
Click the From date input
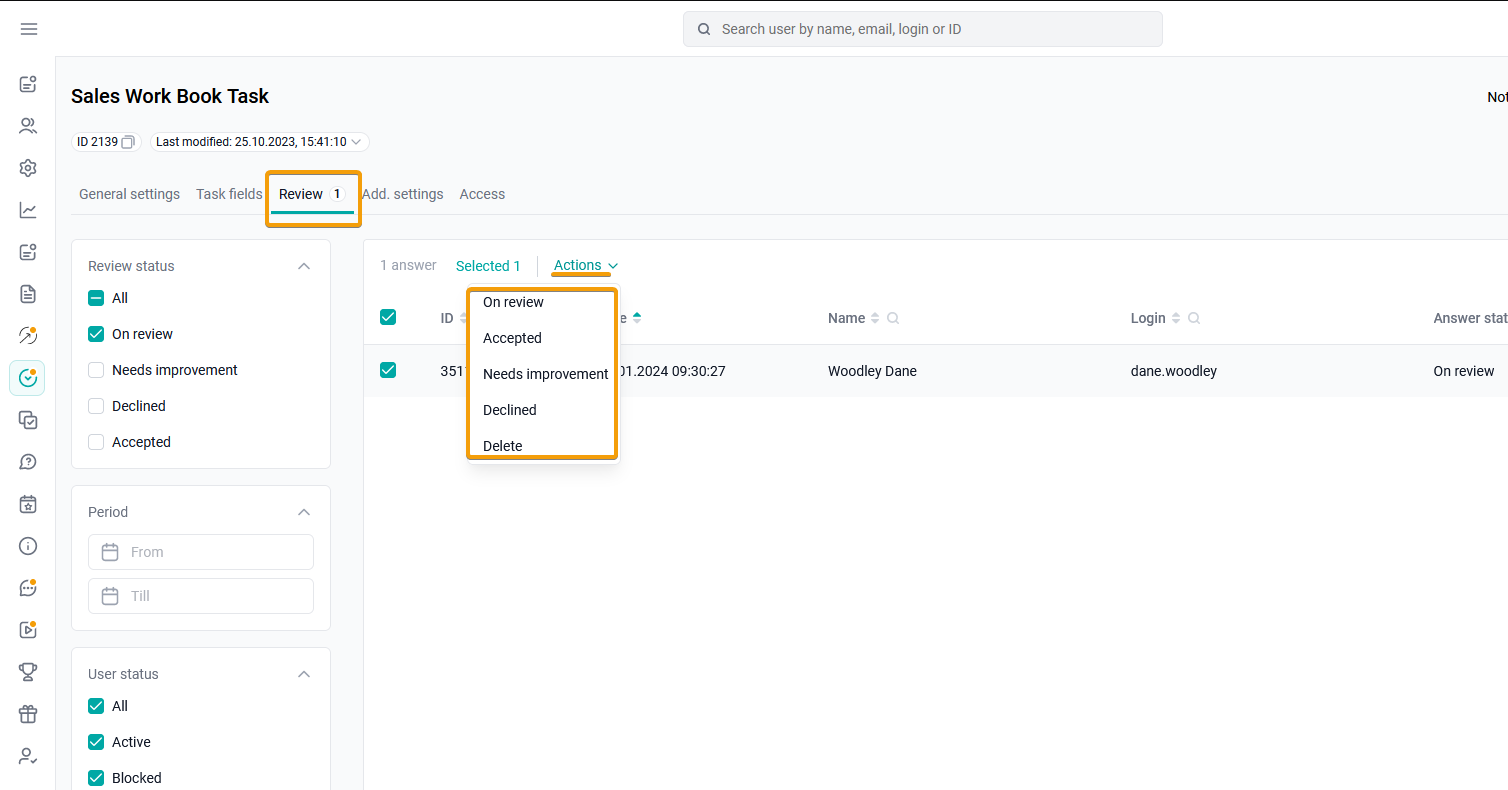click(x=201, y=552)
